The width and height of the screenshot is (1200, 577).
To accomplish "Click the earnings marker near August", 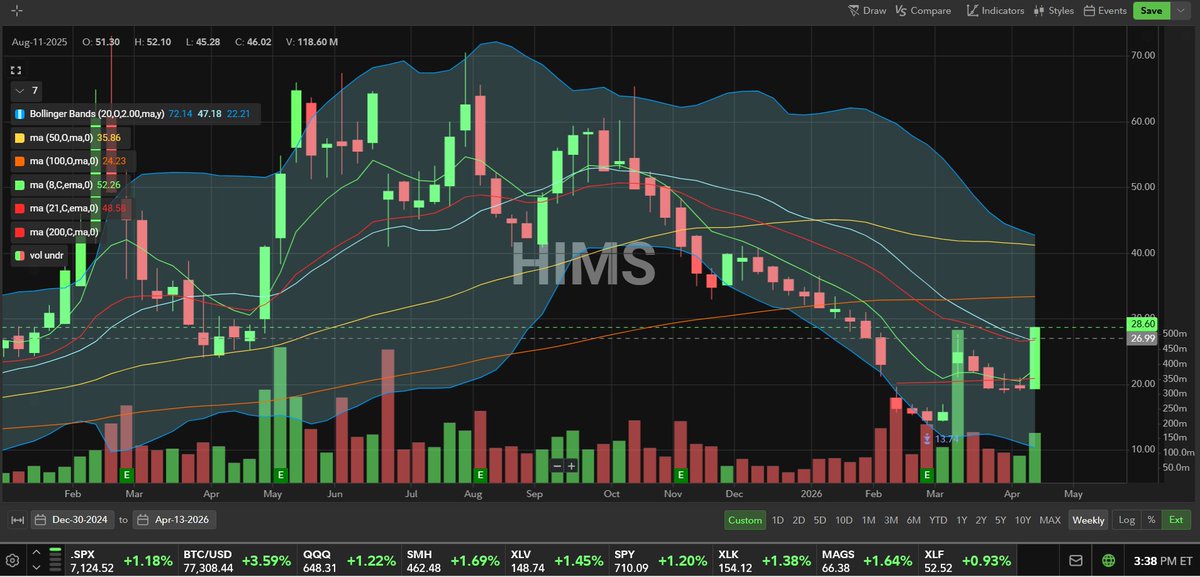I will (x=480, y=474).
